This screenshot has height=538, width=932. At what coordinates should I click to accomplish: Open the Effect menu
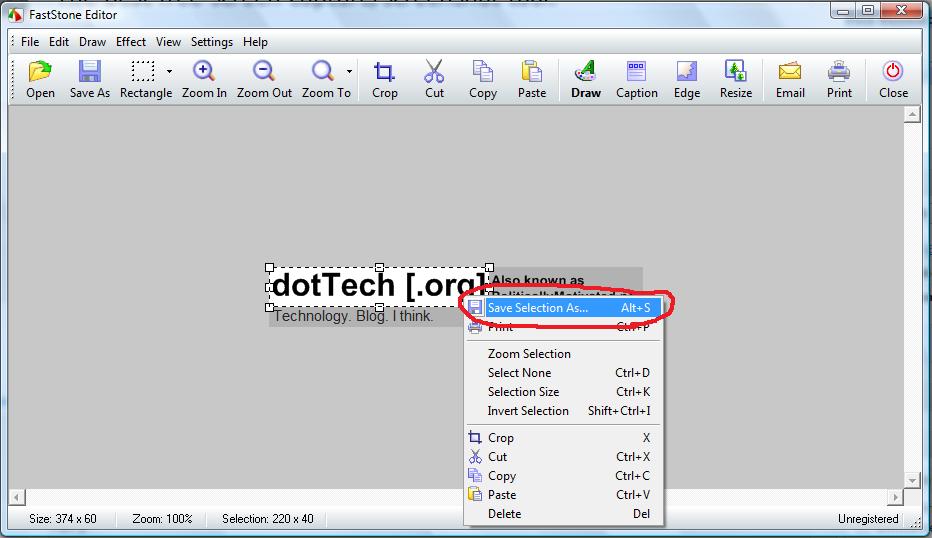(x=131, y=42)
